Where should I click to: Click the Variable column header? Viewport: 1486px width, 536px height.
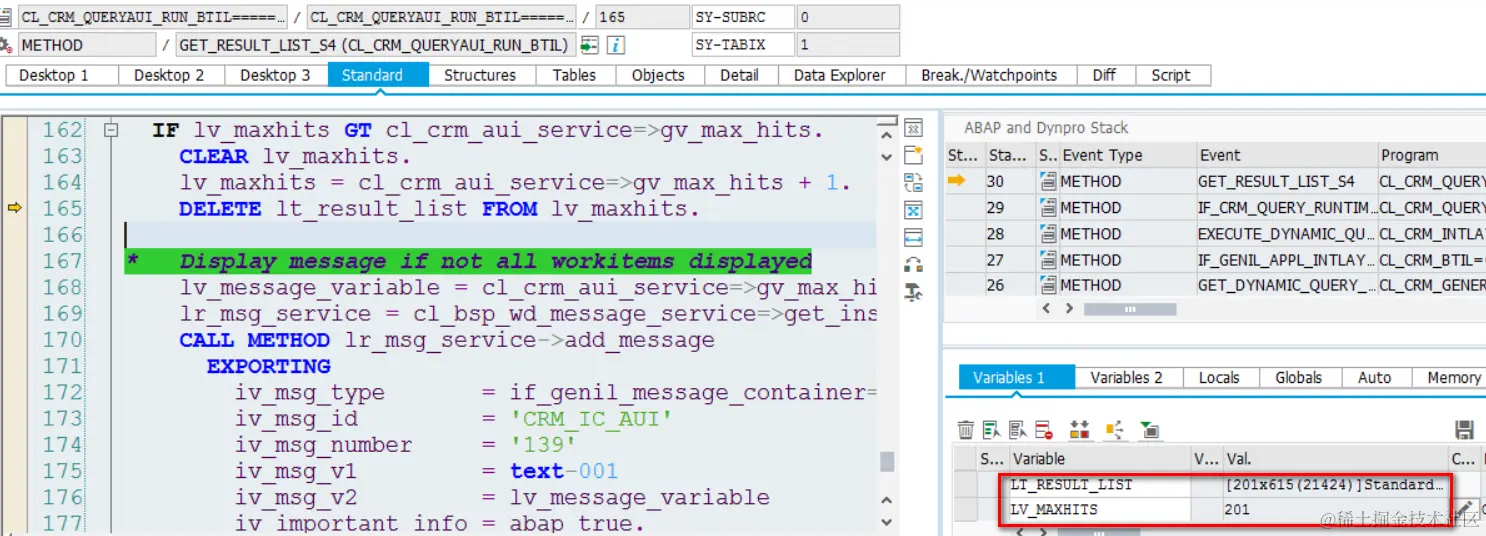[1100, 458]
